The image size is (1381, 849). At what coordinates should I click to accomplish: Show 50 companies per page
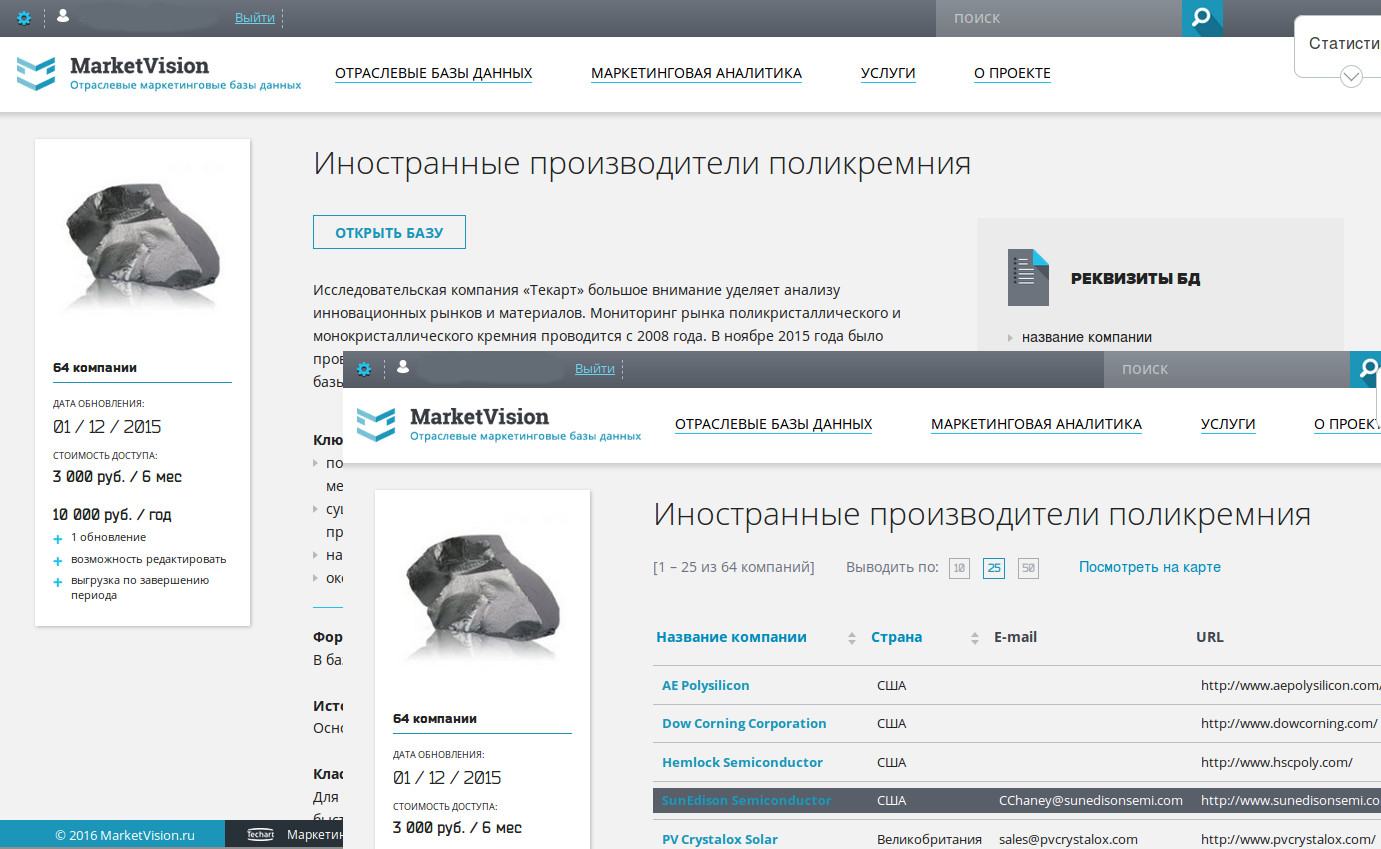1028,568
